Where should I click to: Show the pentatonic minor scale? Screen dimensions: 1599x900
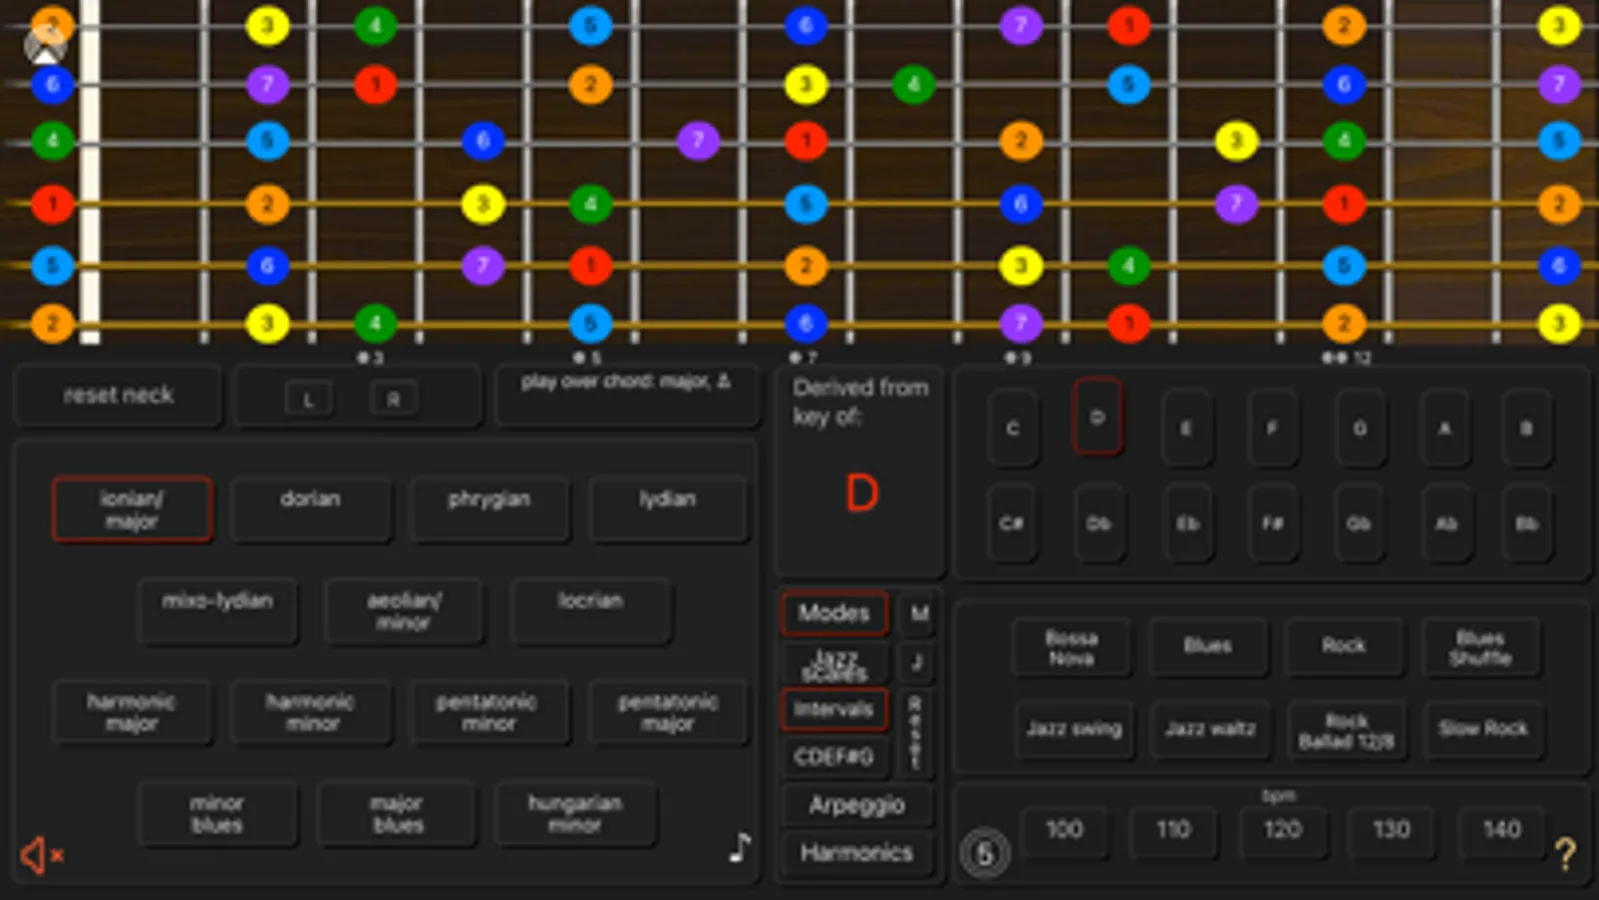pyautogui.click(x=489, y=712)
